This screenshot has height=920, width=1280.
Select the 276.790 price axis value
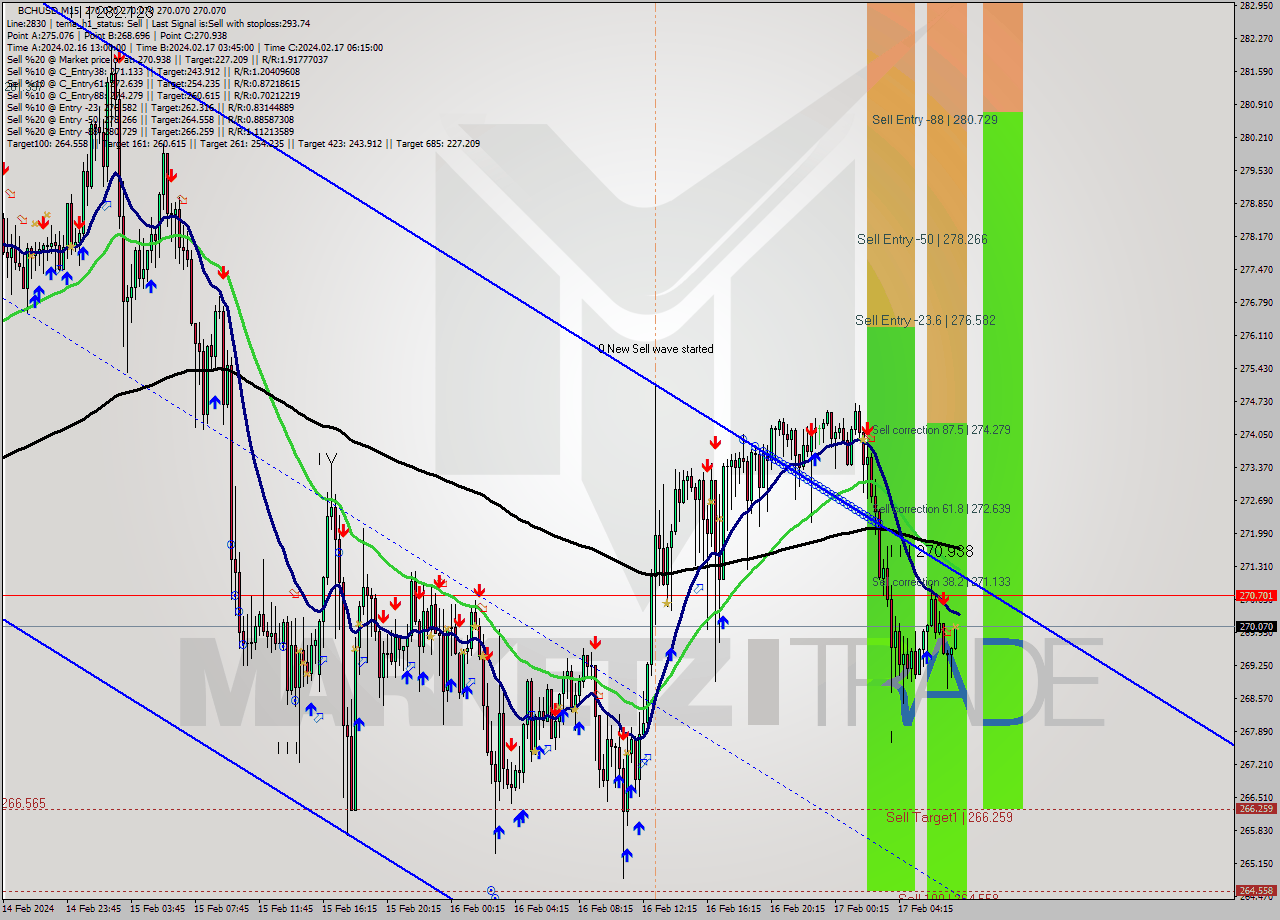coord(1256,302)
